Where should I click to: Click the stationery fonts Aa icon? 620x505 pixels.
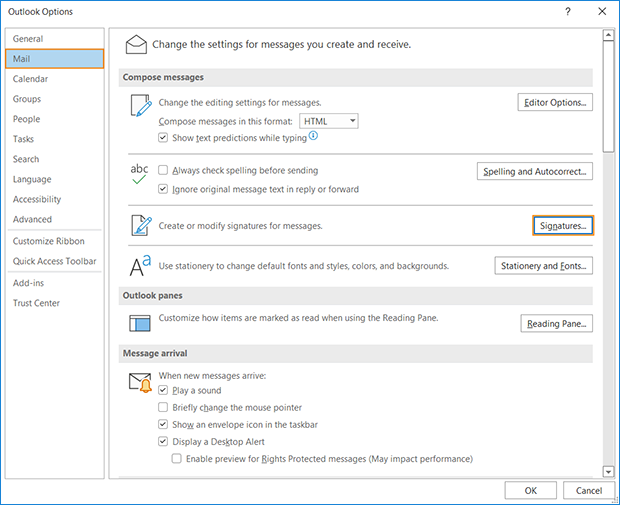pyautogui.click(x=140, y=265)
